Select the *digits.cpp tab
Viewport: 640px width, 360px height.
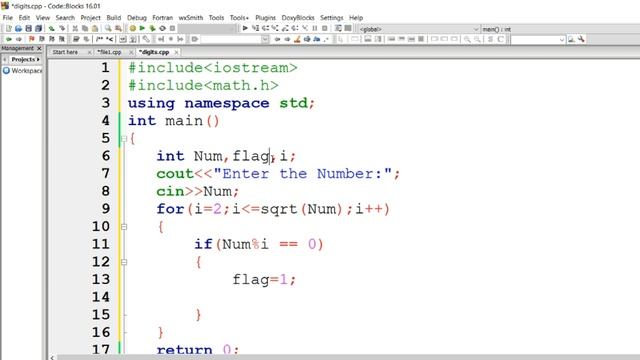(x=154, y=52)
